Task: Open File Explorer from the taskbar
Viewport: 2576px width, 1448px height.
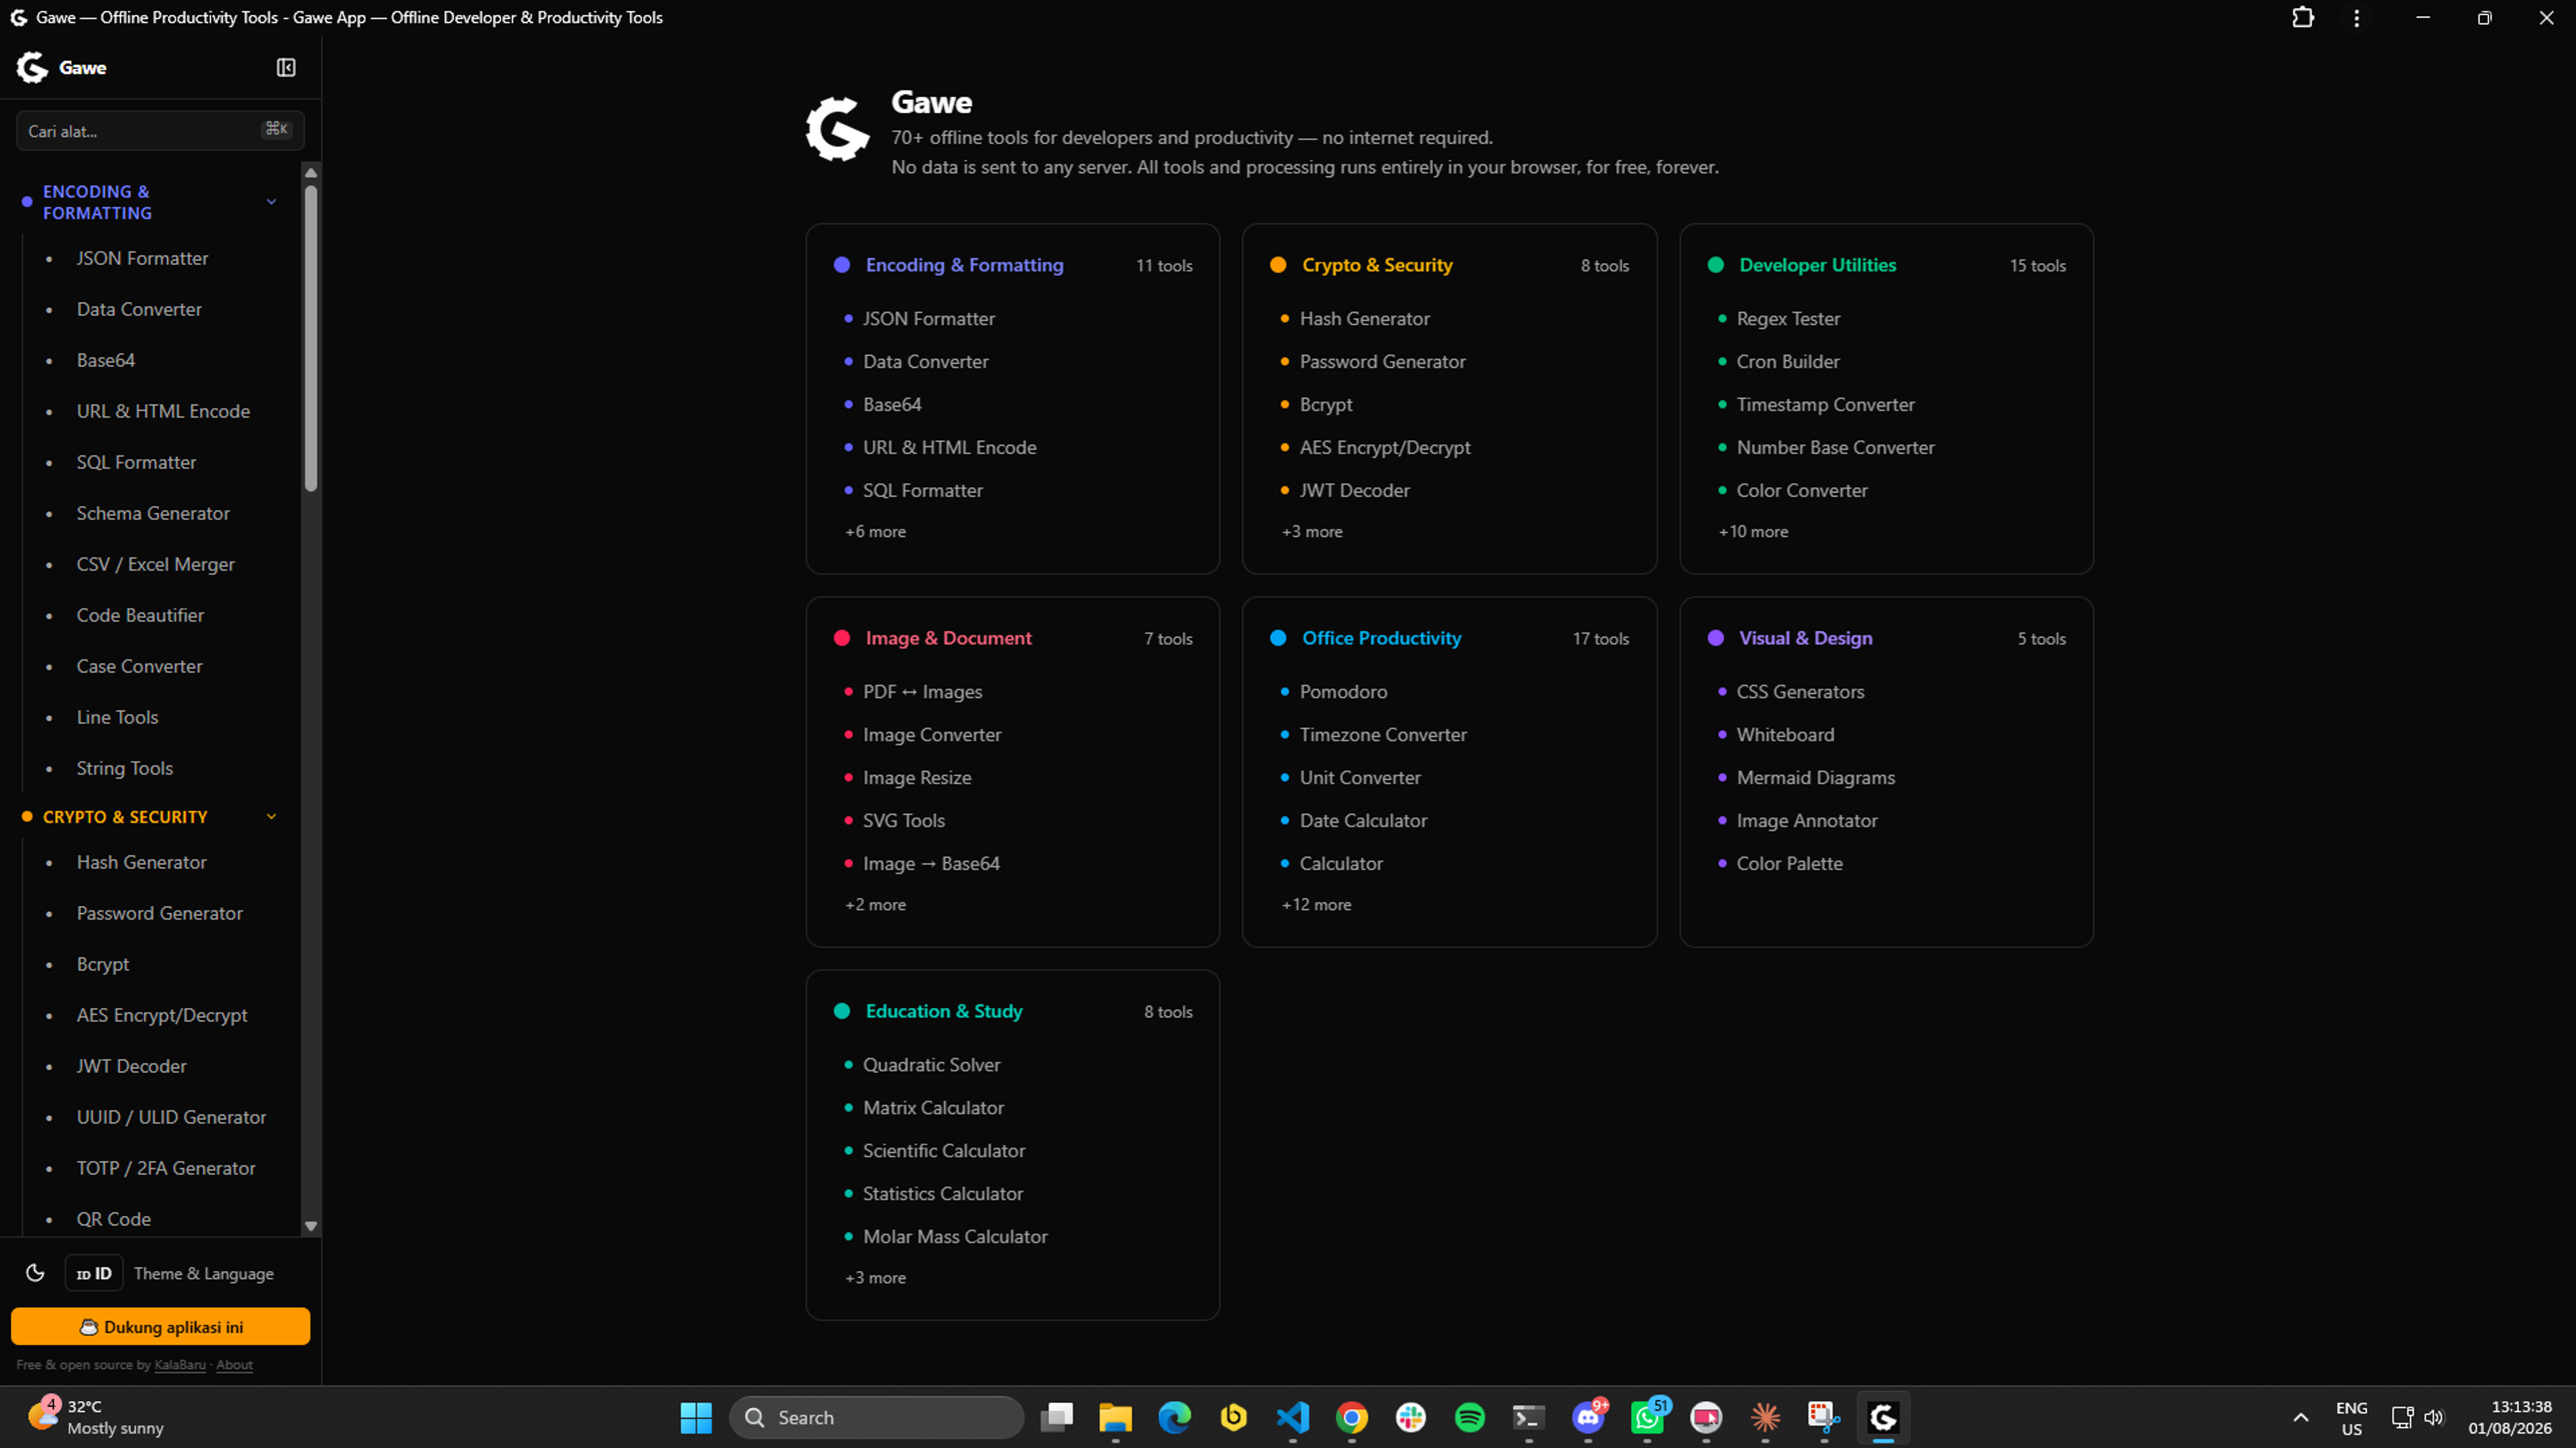Action: tap(1115, 1417)
